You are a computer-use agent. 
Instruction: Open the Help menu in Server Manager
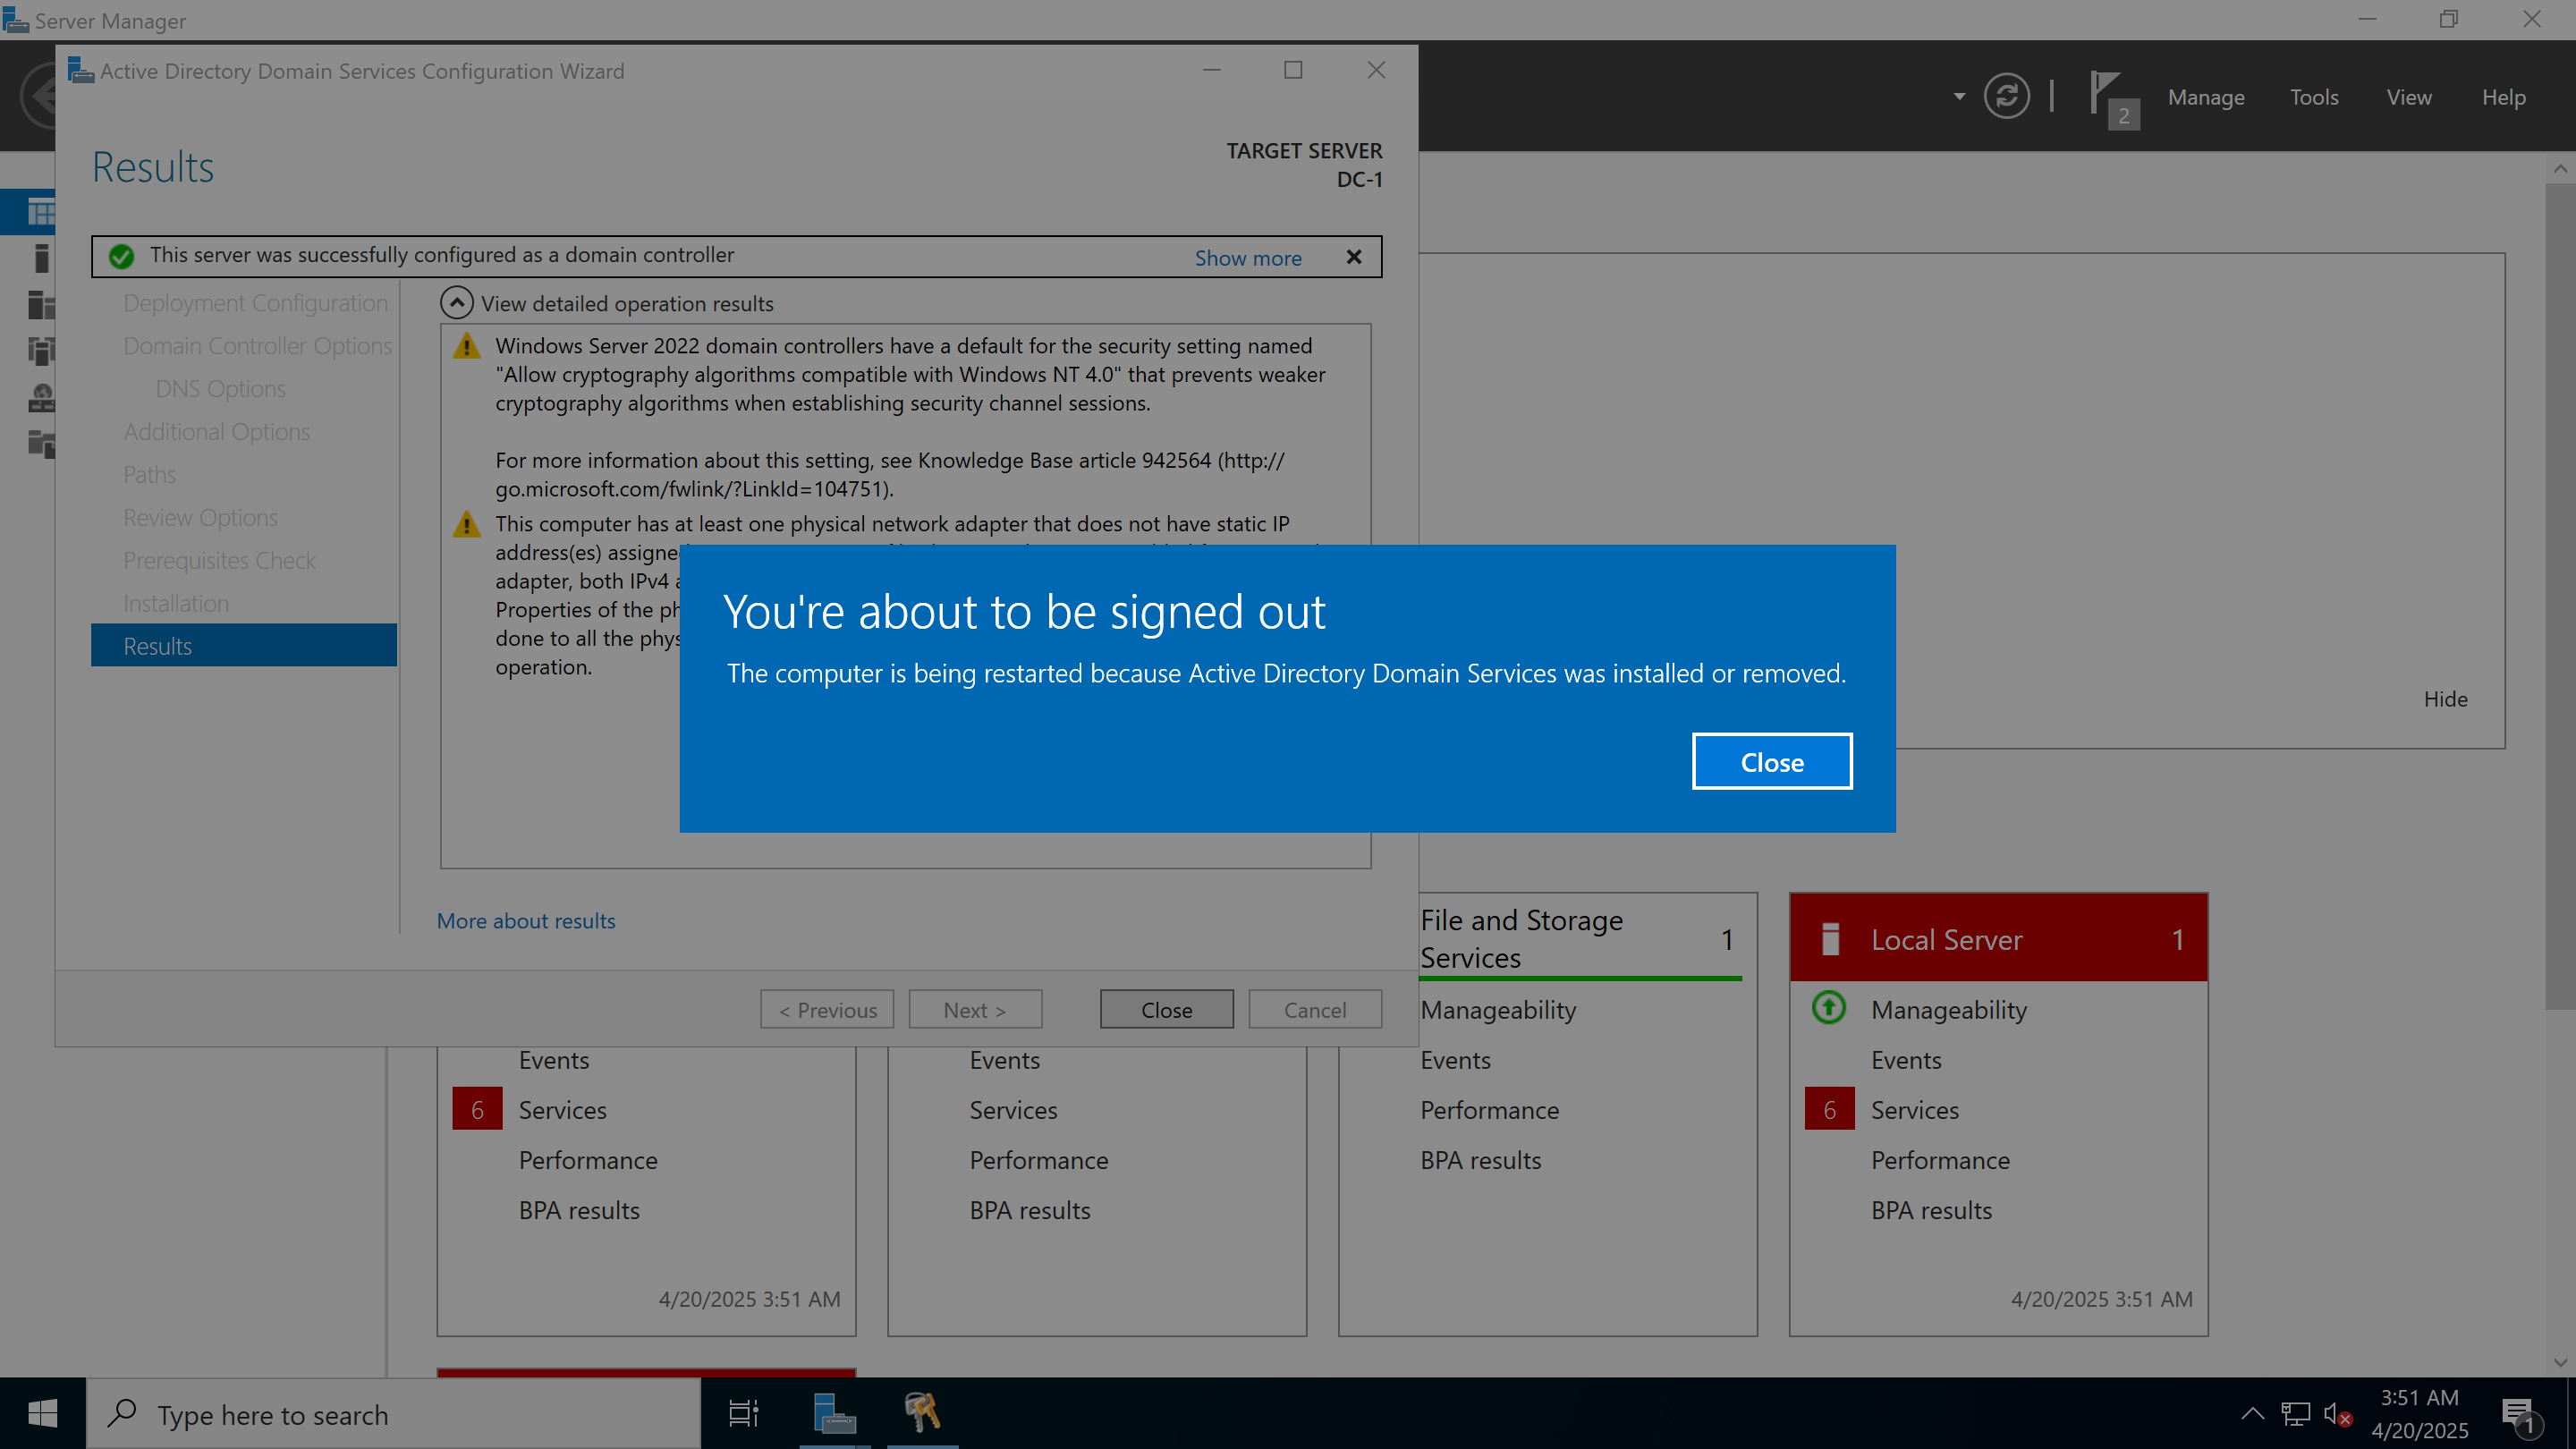coord(2503,97)
